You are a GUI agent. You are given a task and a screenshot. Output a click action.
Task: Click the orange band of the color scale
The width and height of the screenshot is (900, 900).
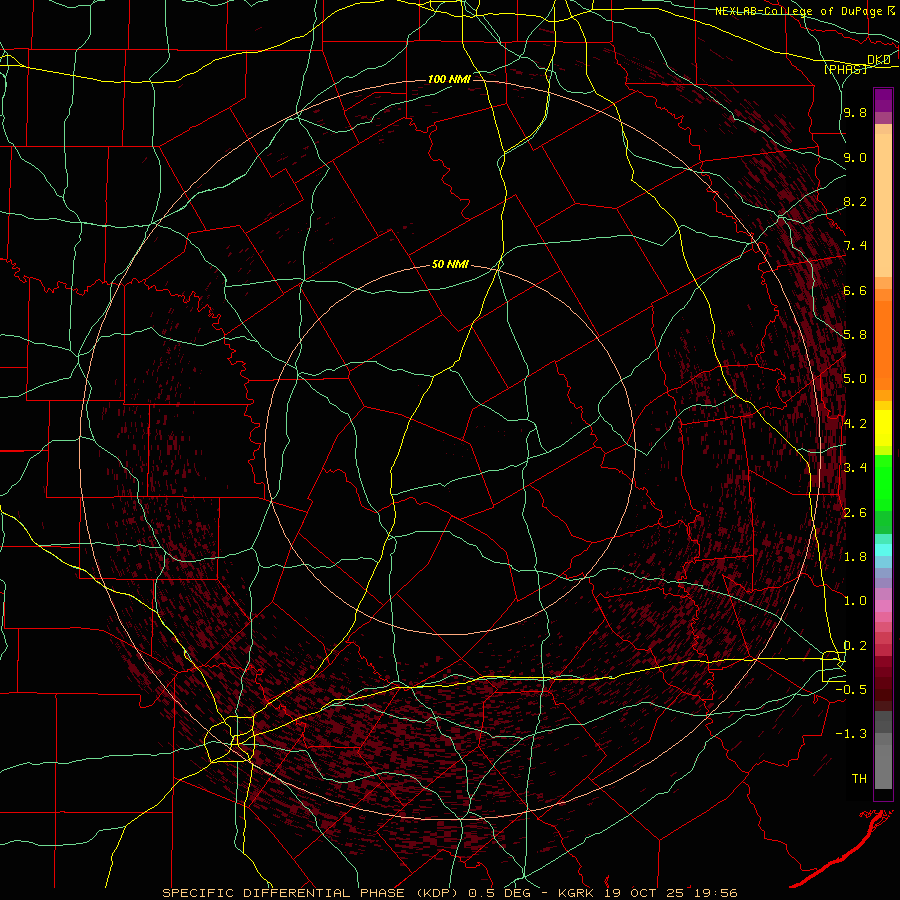[883, 345]
